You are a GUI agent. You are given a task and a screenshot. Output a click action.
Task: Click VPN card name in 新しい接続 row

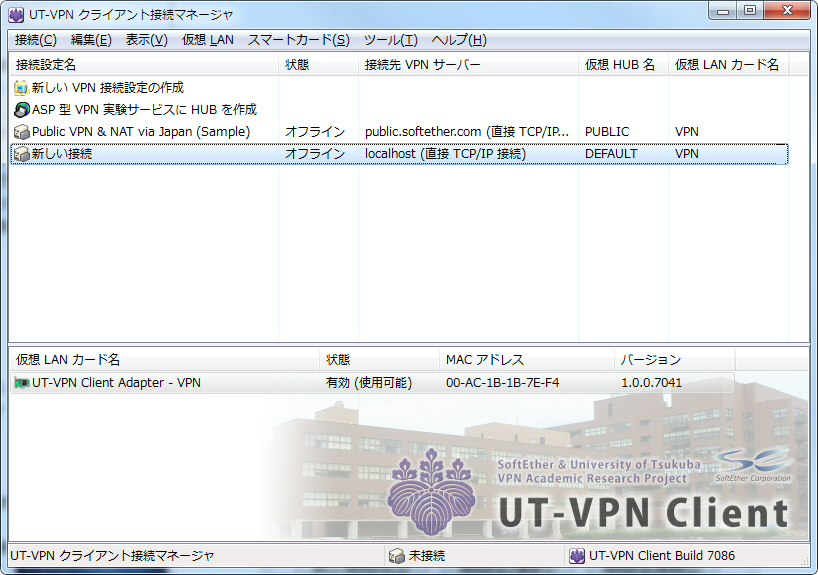(x=687, y=154)
